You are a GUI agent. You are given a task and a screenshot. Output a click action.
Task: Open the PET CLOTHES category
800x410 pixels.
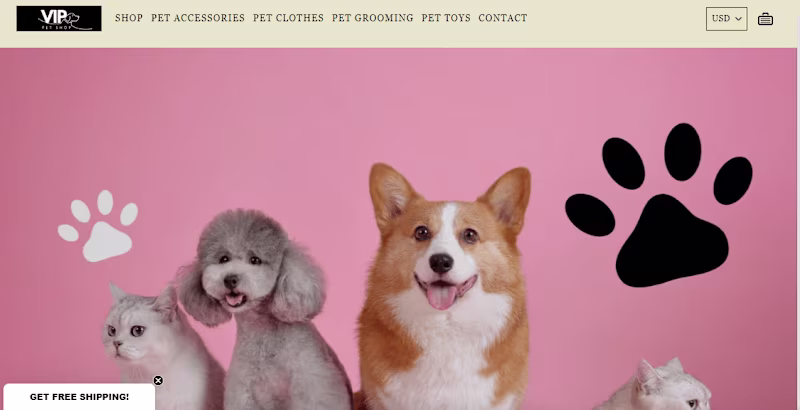point(288,18)
